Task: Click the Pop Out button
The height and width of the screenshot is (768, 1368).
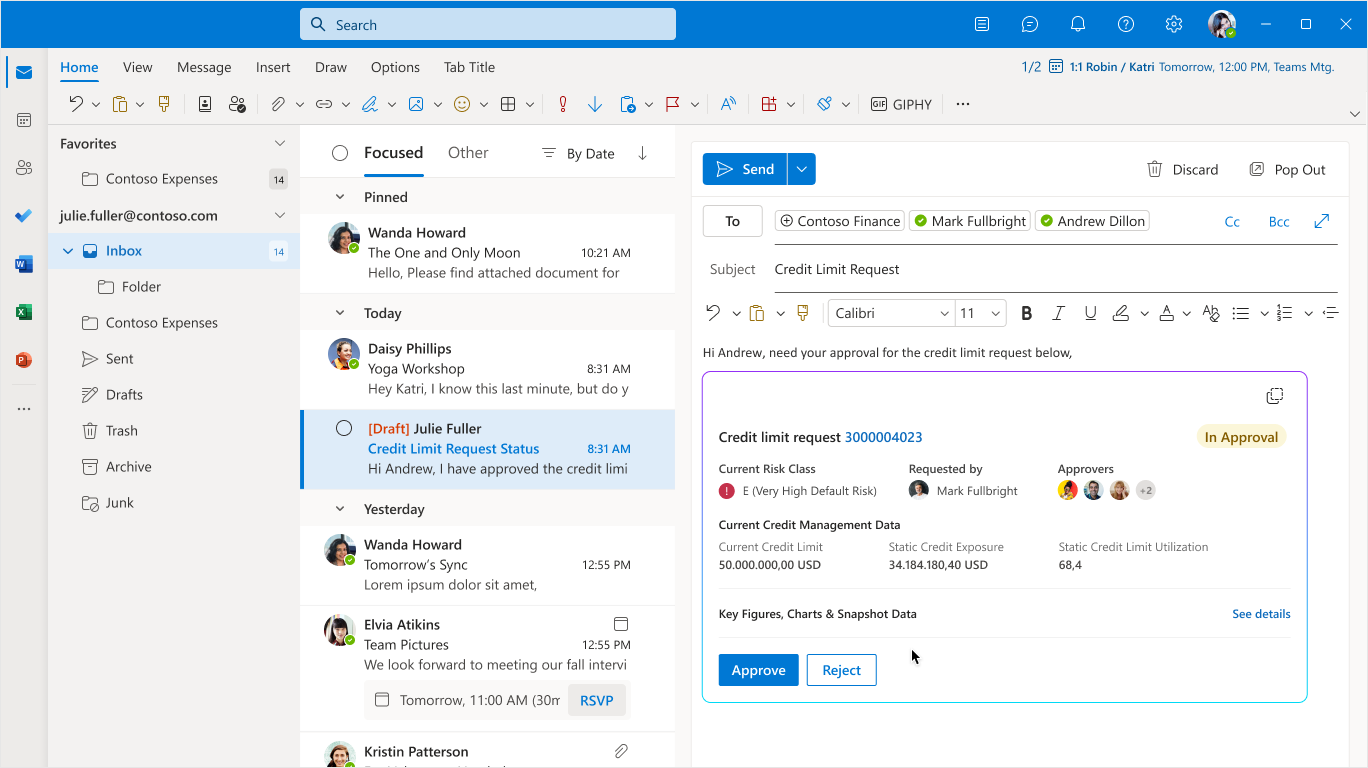Action: tap(1287, 169)
